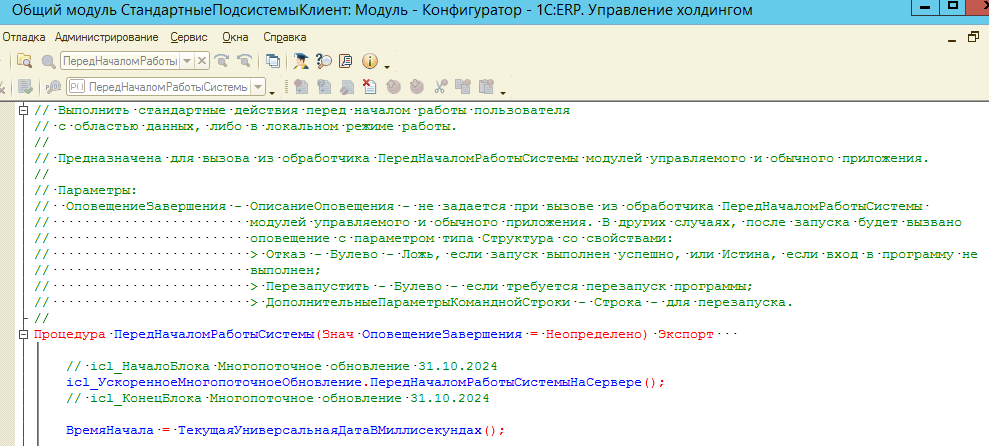The width and height of the screenshot is (989, 446).
Task: Click the Экспорт keyword in procedure header
Action: [x=686, y=334]
